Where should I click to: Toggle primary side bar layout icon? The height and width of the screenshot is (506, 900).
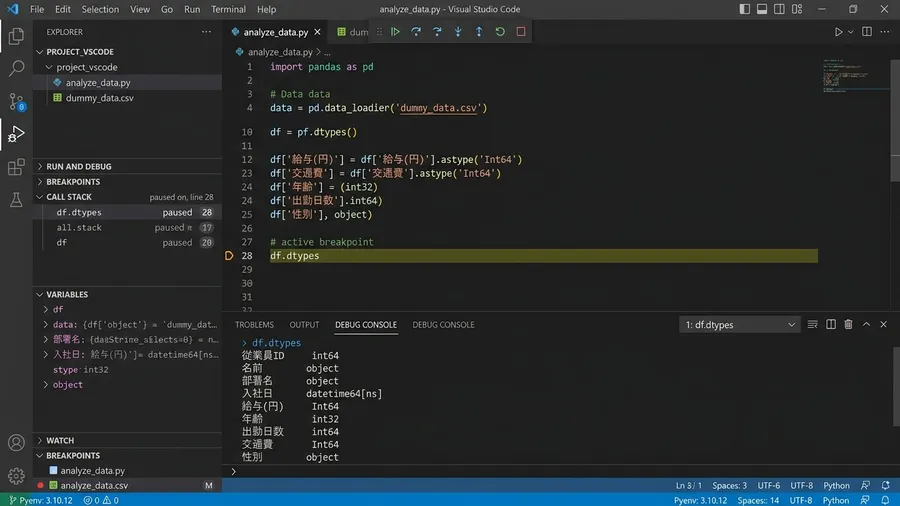click(744, 9)
